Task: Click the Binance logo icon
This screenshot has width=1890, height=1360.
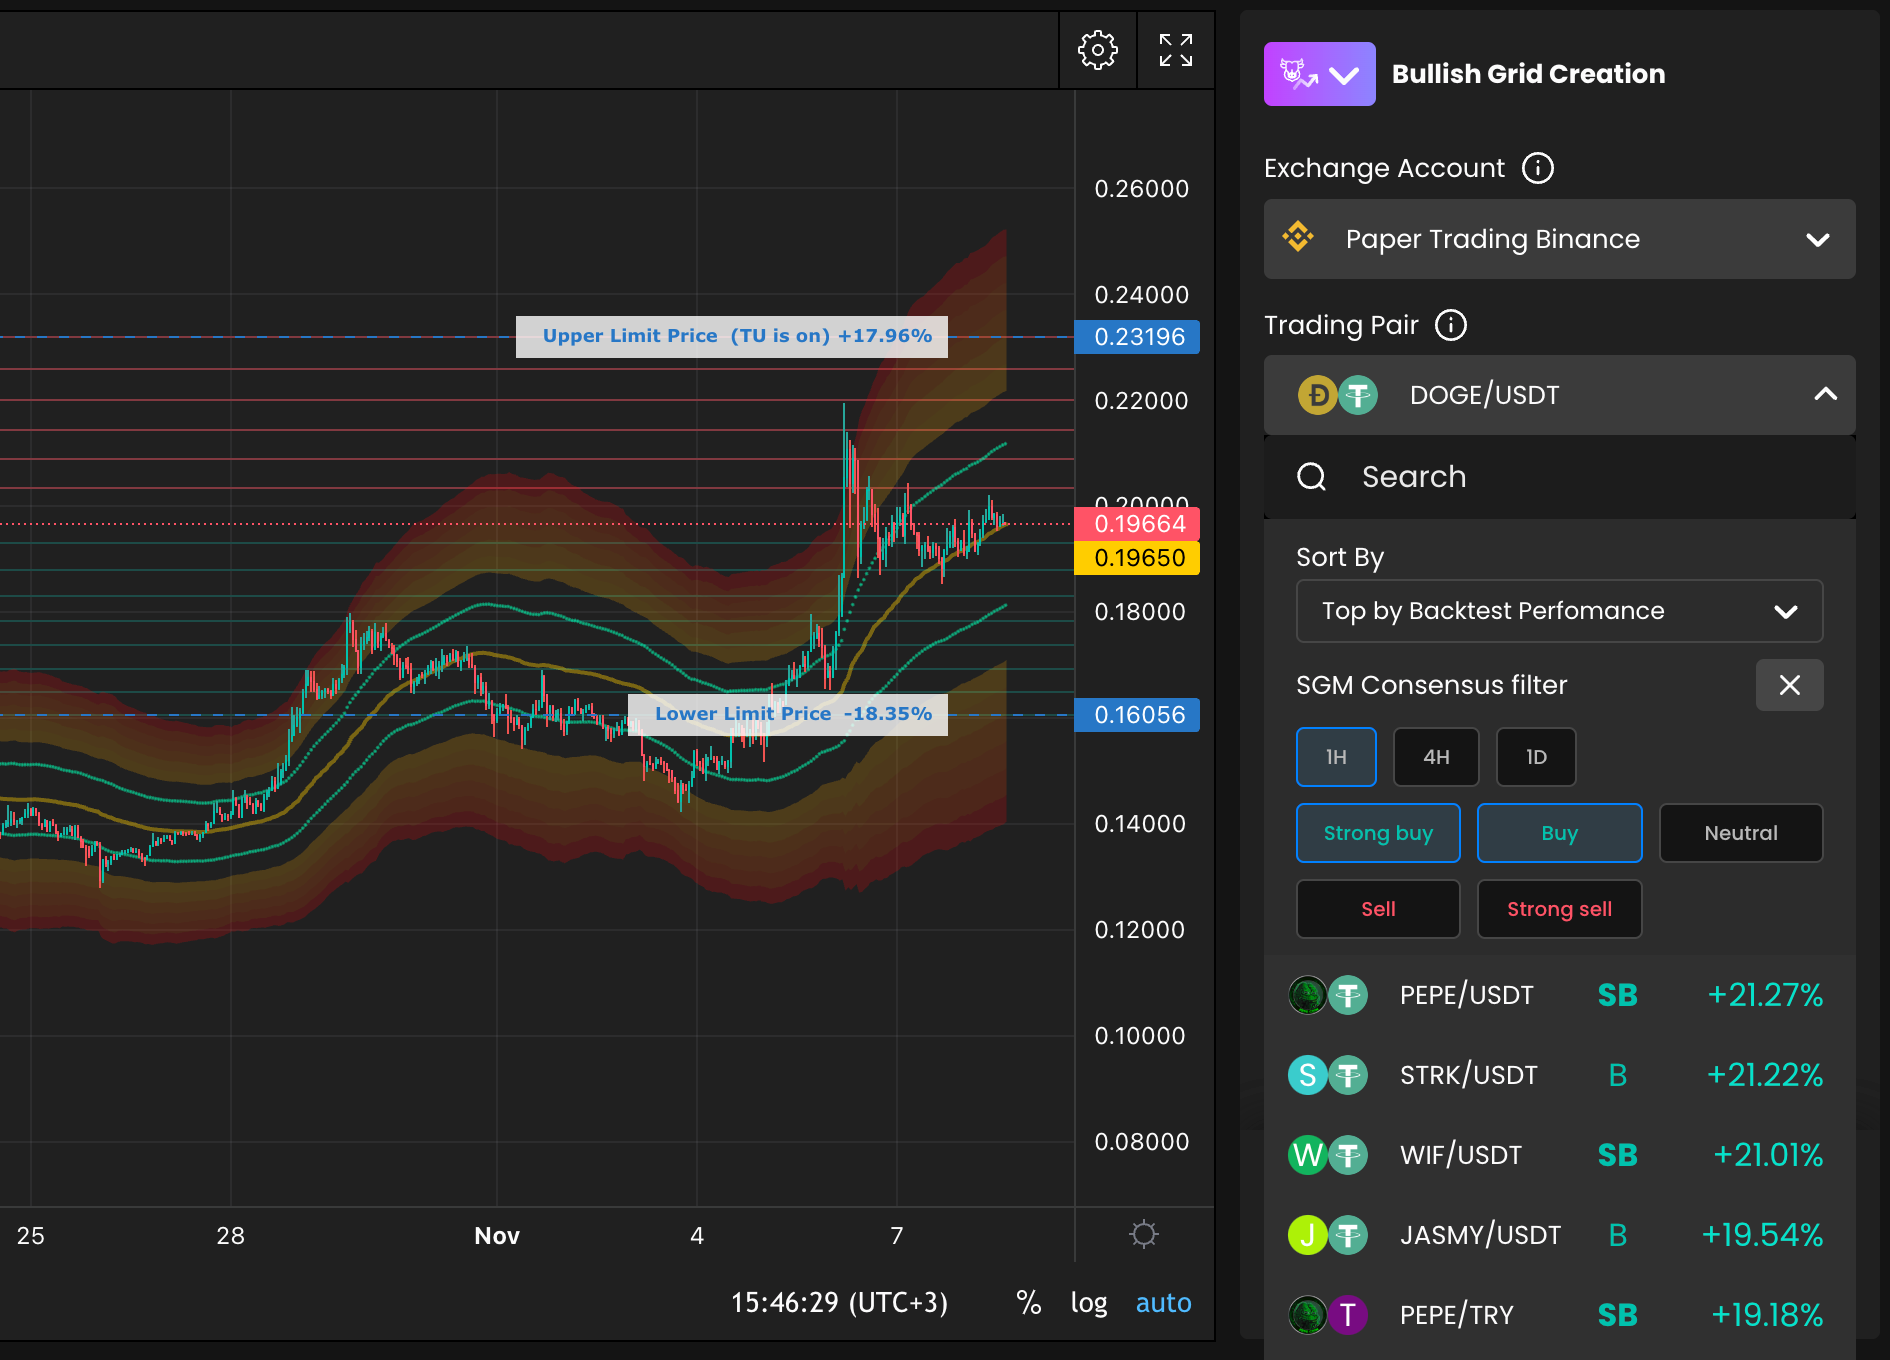Action: (x=1298, y=237)
